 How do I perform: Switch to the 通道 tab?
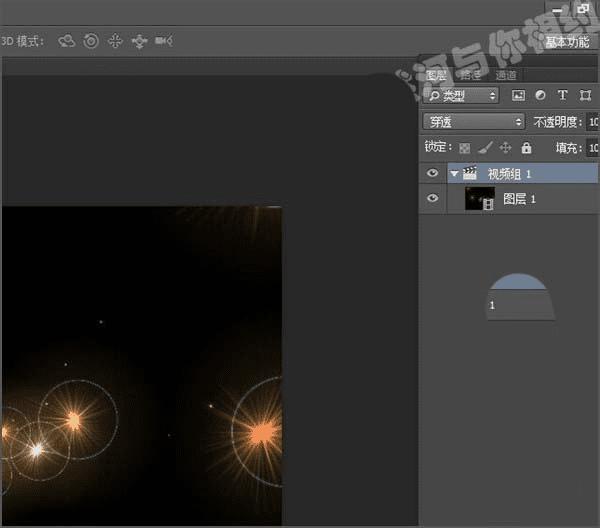(506, 75)
